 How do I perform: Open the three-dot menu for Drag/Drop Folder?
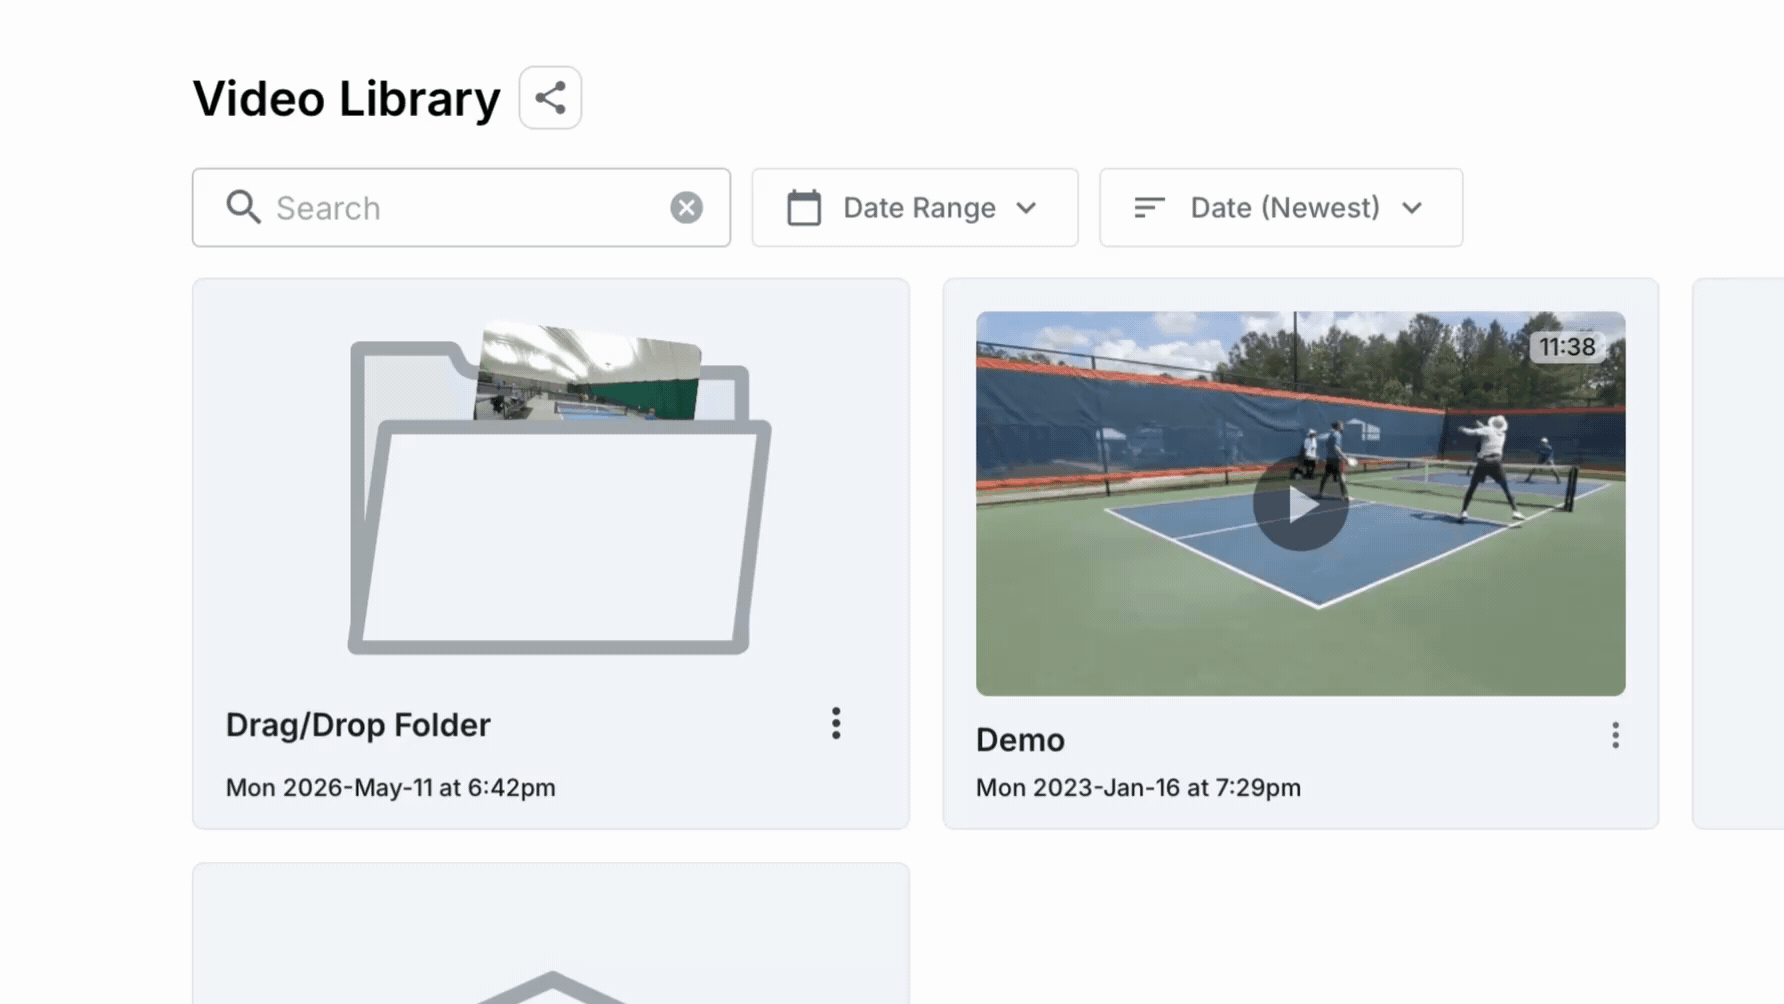point(836,723)
